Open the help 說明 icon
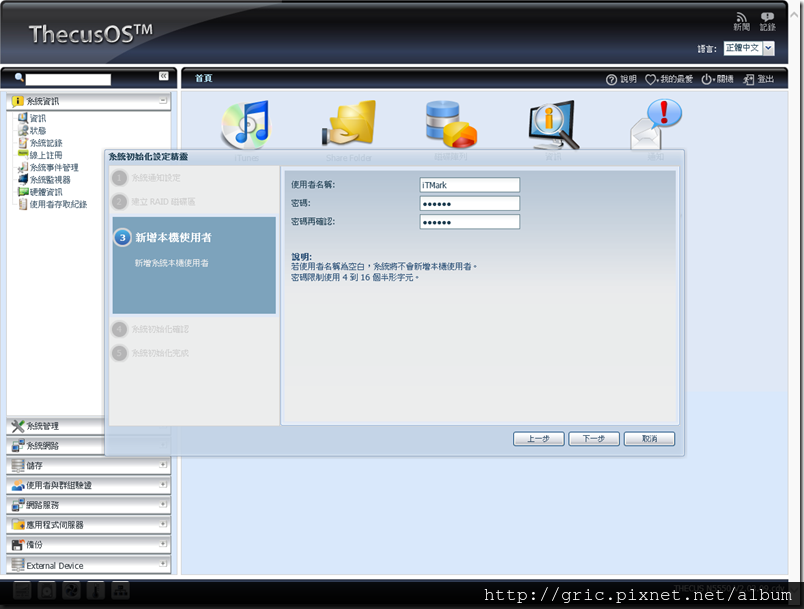 (621, 79)
